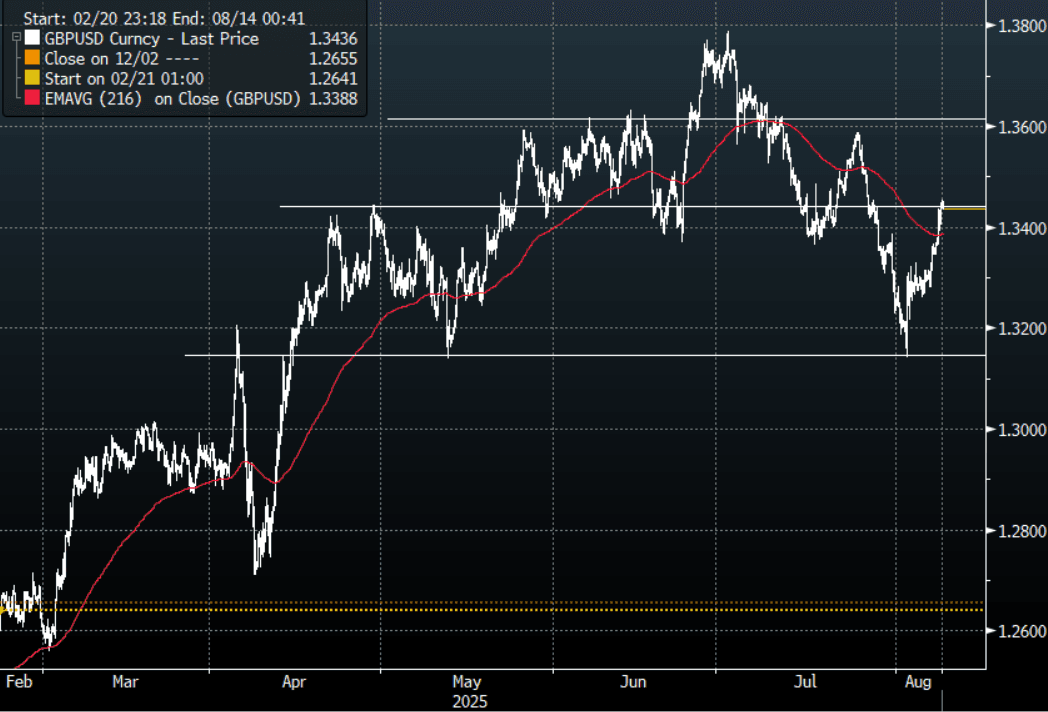The image size is (1048, 712).
Task: Click the 1.3800 price axis label
Action: click(1017, 27)
